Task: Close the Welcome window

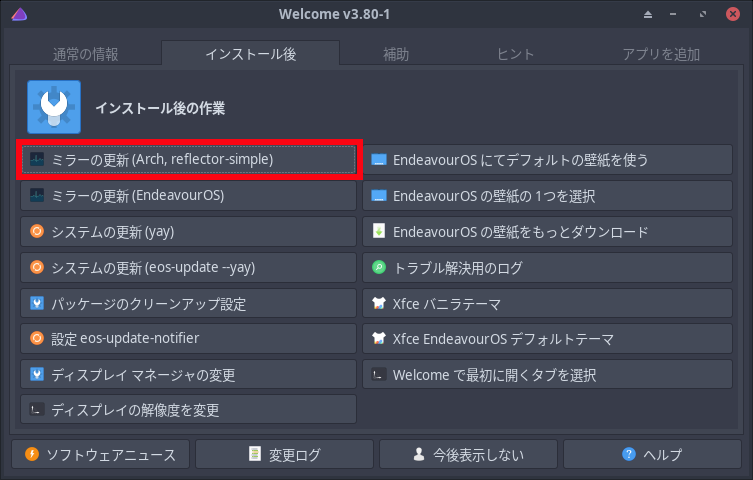Action: pyautogui.click(x=733, y=14)
